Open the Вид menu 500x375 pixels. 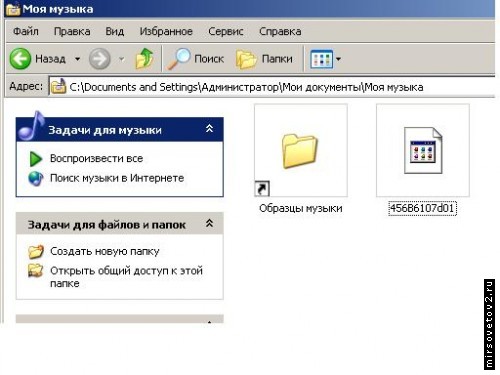115,31
